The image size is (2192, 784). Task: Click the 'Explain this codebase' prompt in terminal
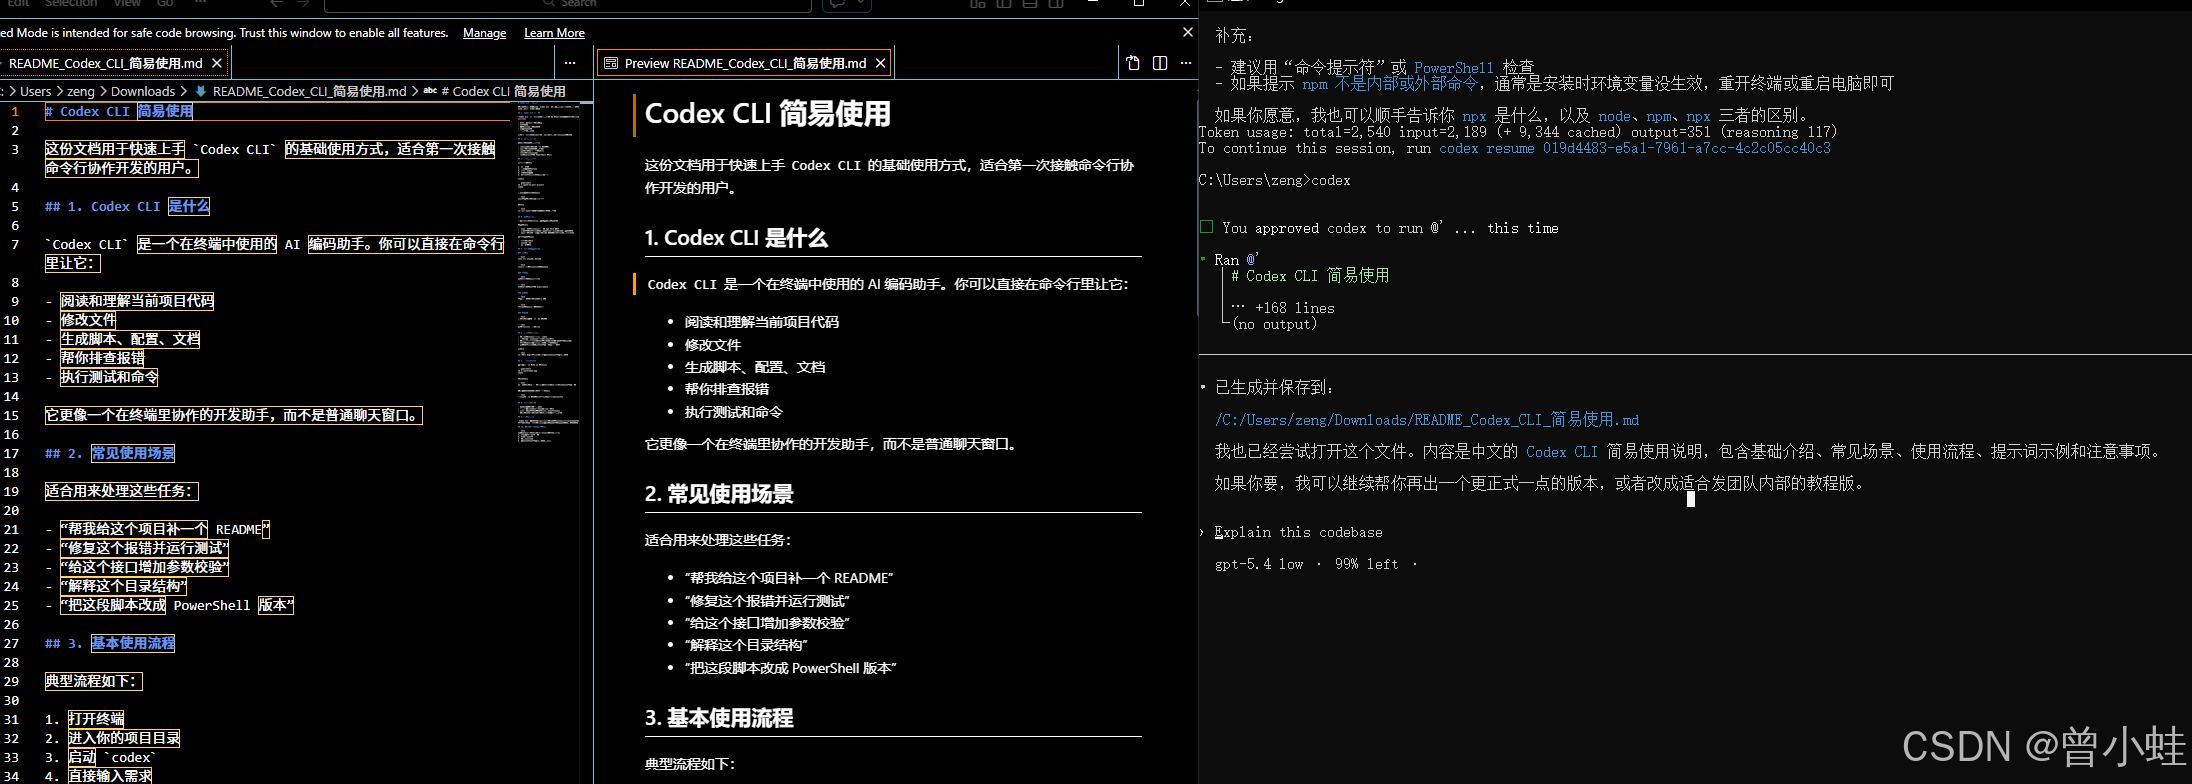(1298, 532)
